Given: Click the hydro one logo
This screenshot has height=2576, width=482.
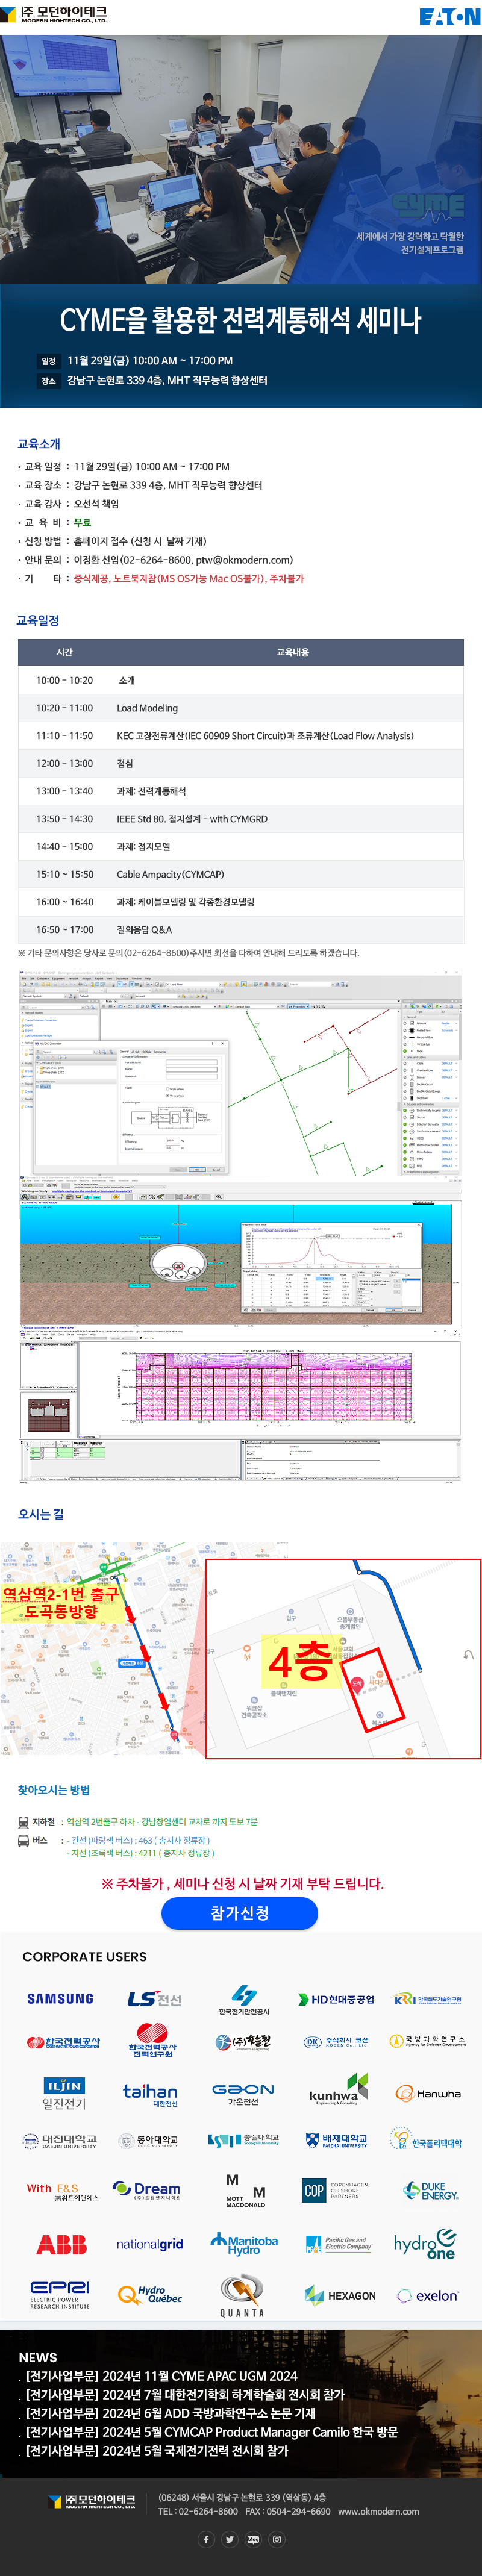Looking at the screenshot, I should 425,2245.
